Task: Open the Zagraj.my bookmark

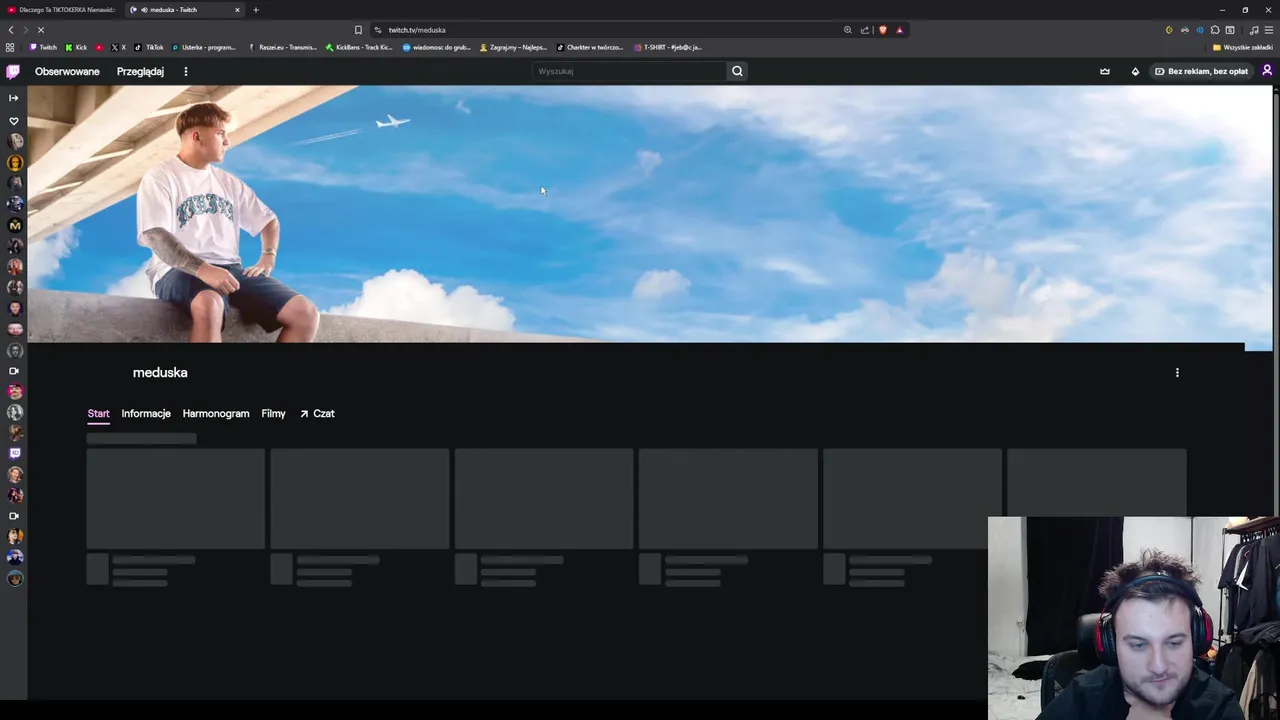Action: (513, 47)
